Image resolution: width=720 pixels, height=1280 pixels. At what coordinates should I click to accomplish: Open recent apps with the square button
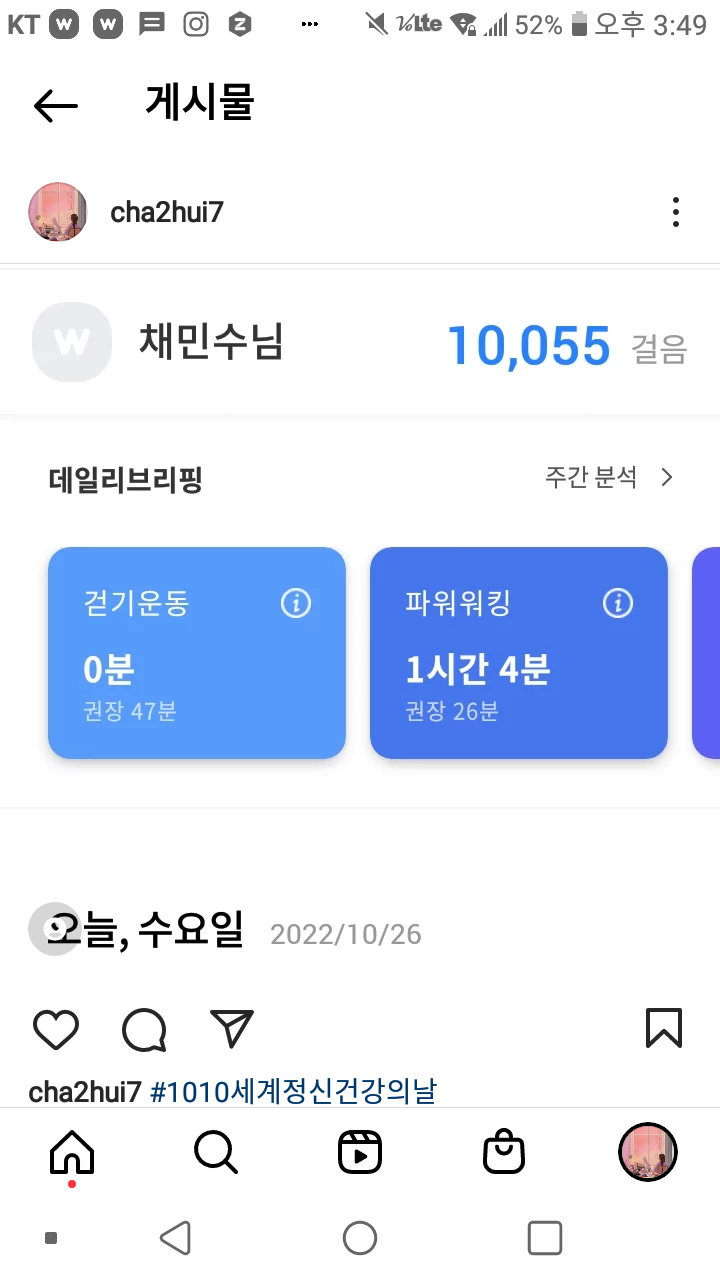click(x=545, y=1238)
